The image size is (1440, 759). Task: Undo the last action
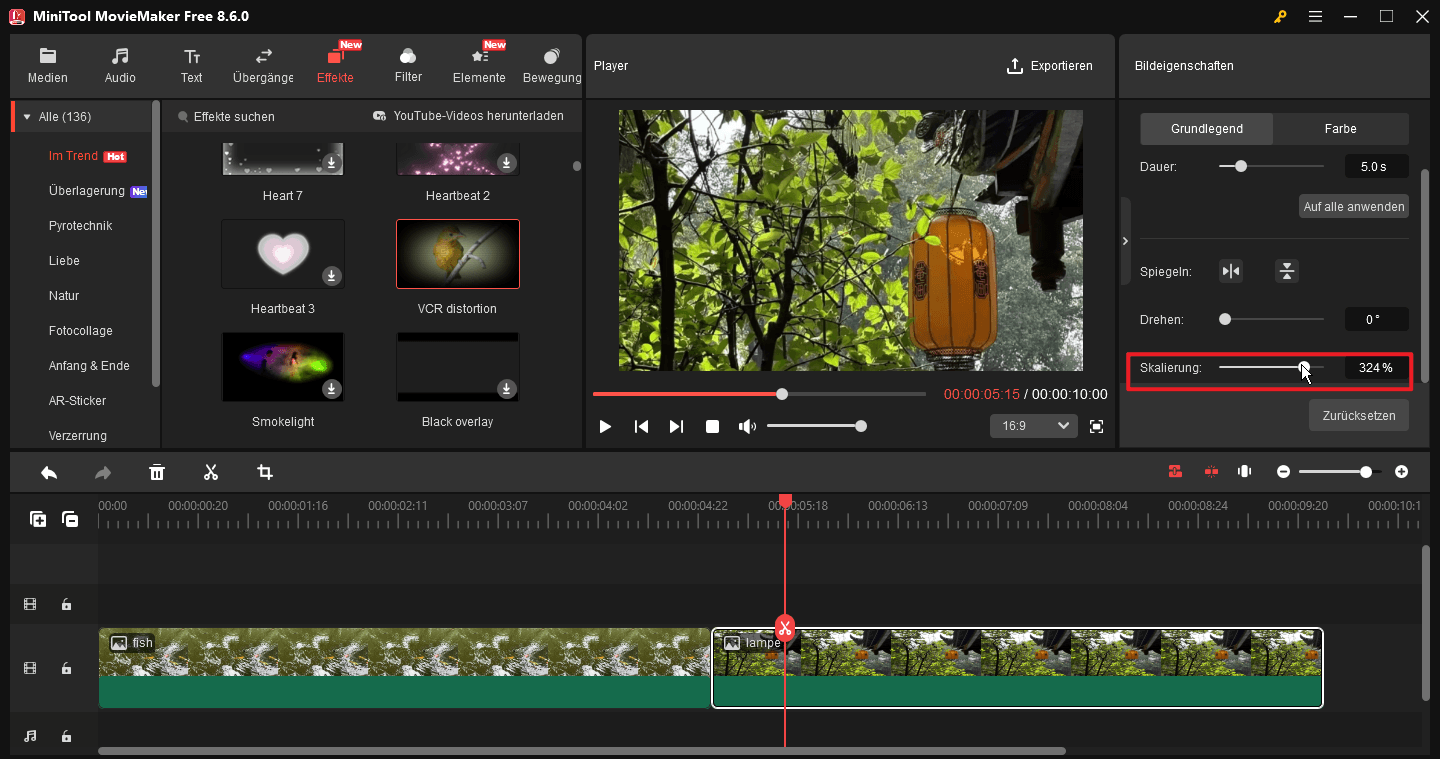point(48,471)
